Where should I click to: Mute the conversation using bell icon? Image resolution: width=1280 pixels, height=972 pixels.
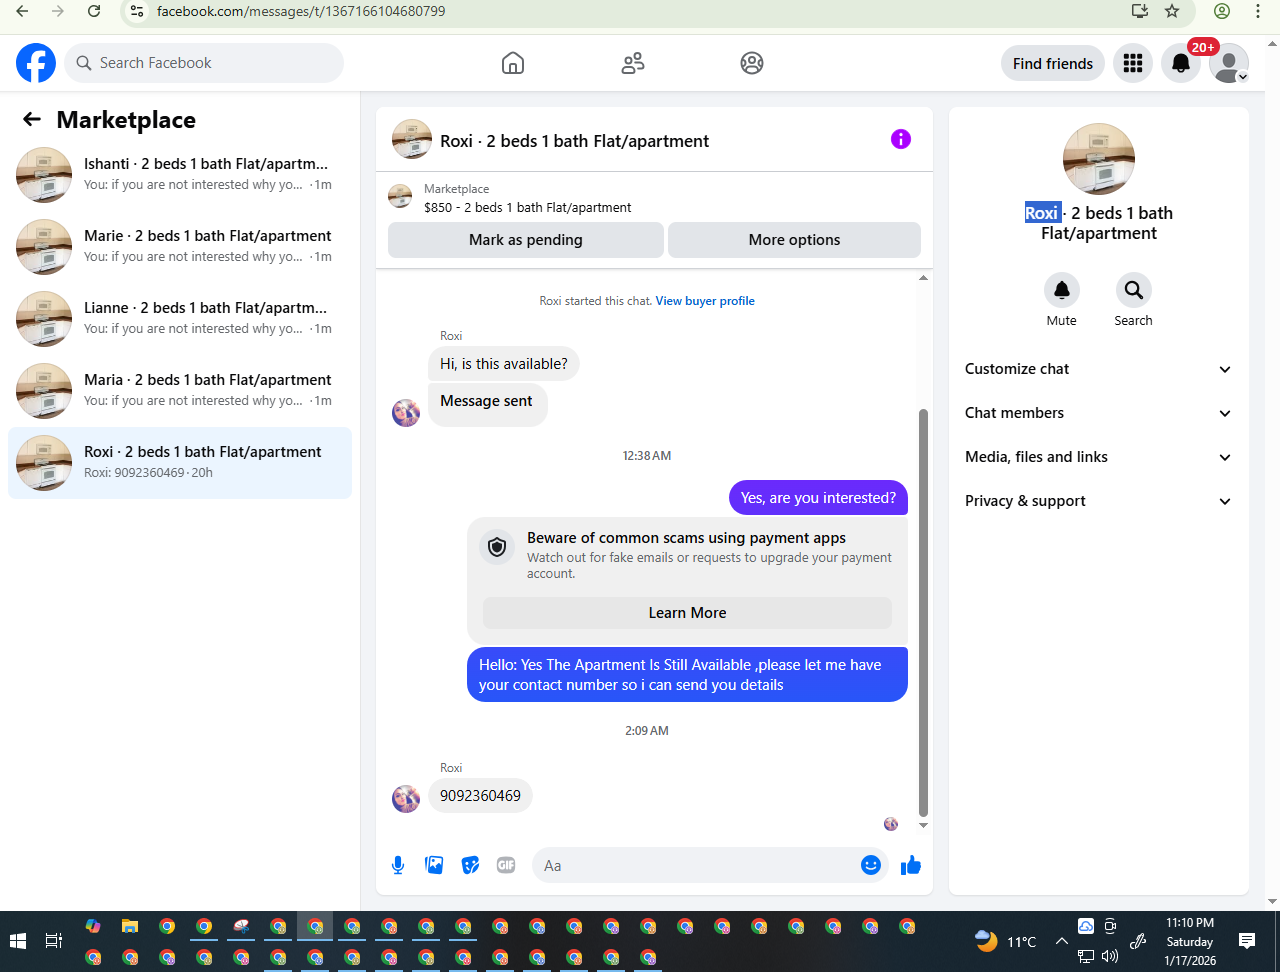pyautogui.click(x=1062, y=290)
